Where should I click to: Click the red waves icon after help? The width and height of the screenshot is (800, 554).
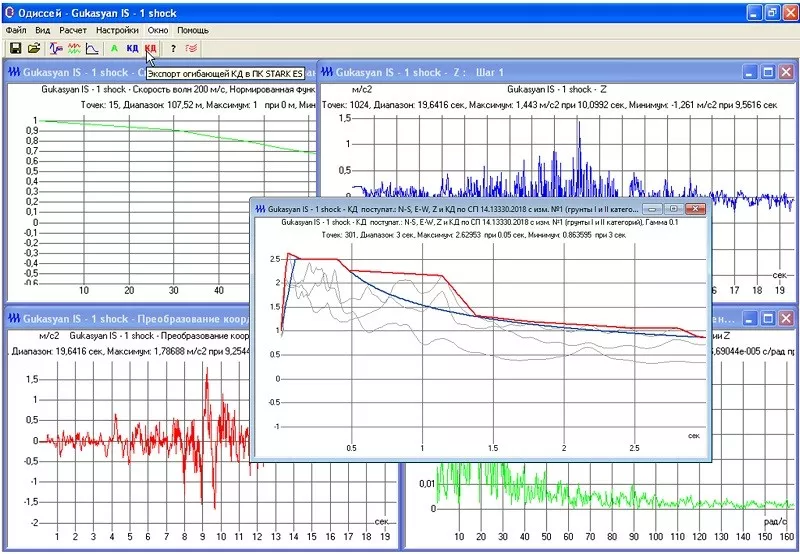[191, 48]
